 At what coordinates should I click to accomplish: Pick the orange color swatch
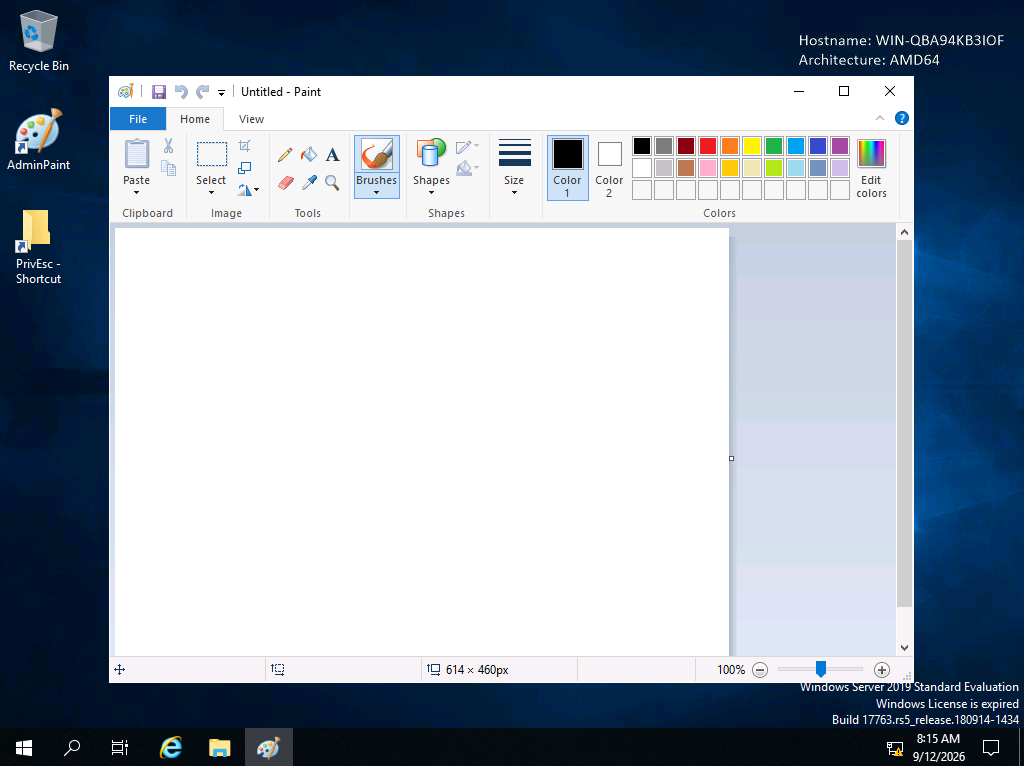pyautogui.click(x=730, y=146)
